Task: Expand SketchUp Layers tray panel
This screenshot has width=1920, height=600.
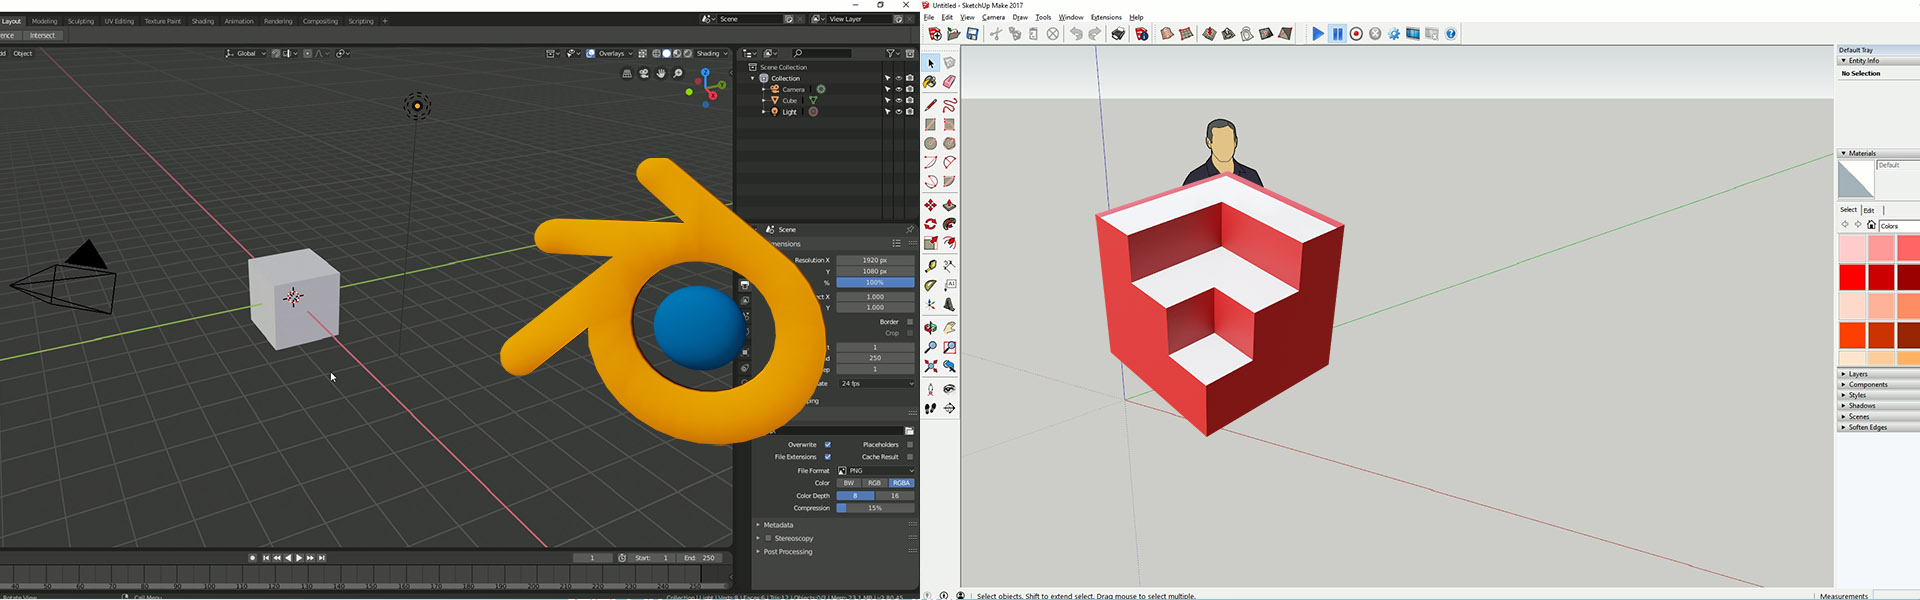Action: coord(1878,374)
